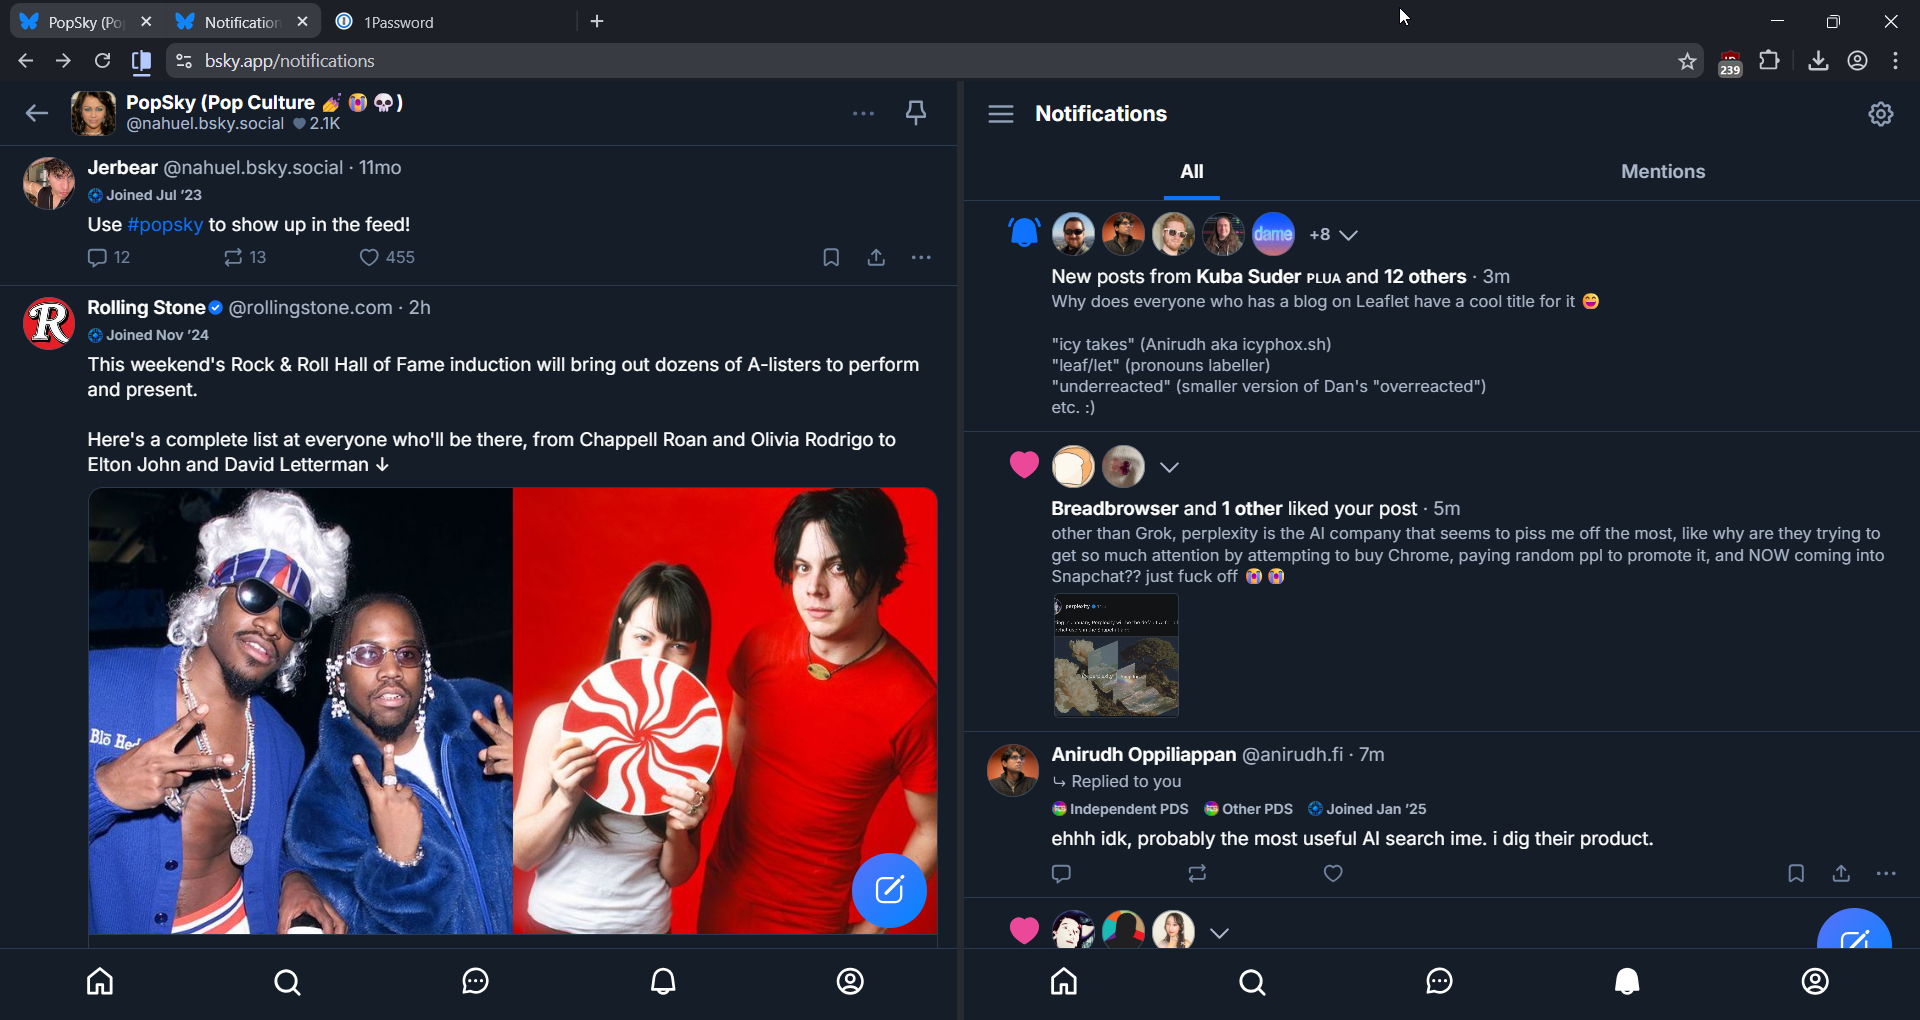This screenshot has height=1020, width=1920.
Task: Compose new post in left pane
Action: pyautogui.click(x=889, y=890)
